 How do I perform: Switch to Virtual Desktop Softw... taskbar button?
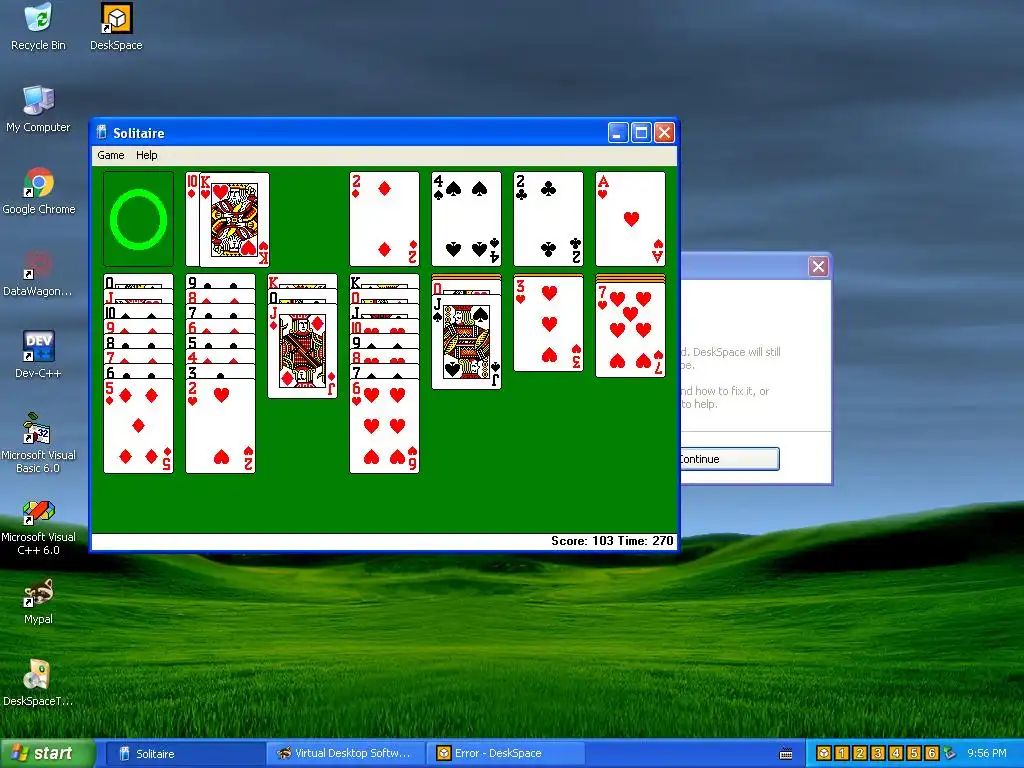coord(346,754)
